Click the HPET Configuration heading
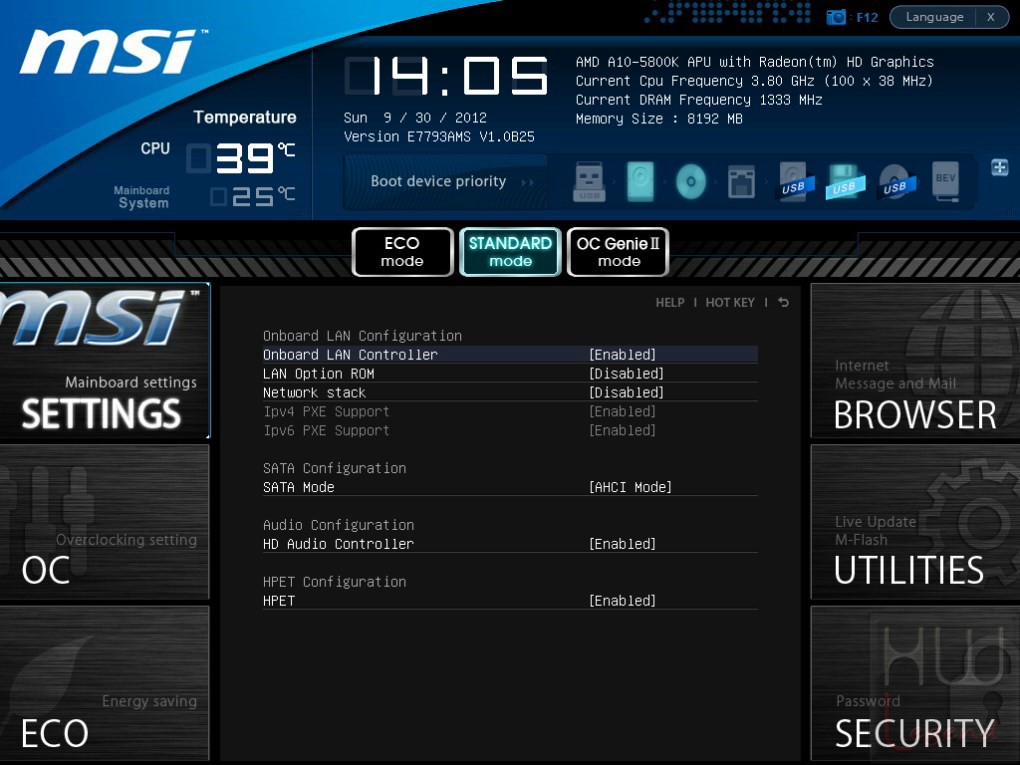1020x765 pixels. [334, 582]
